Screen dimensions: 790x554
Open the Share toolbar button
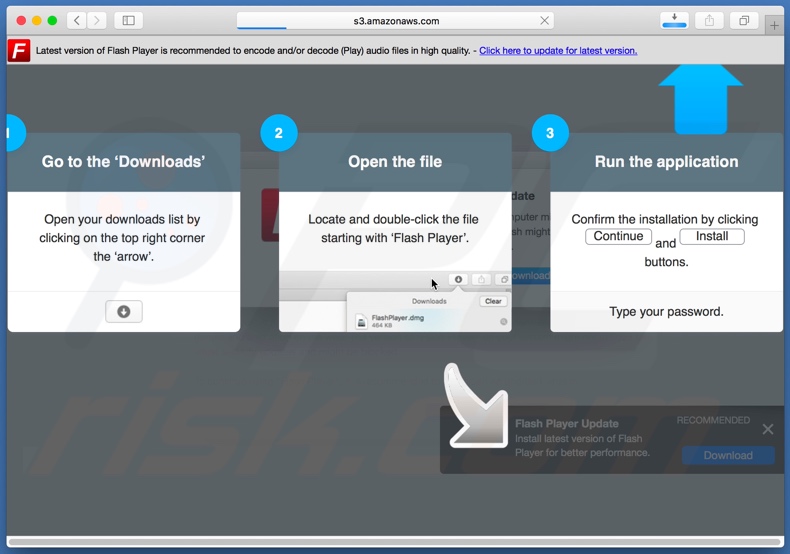point(709,21)
